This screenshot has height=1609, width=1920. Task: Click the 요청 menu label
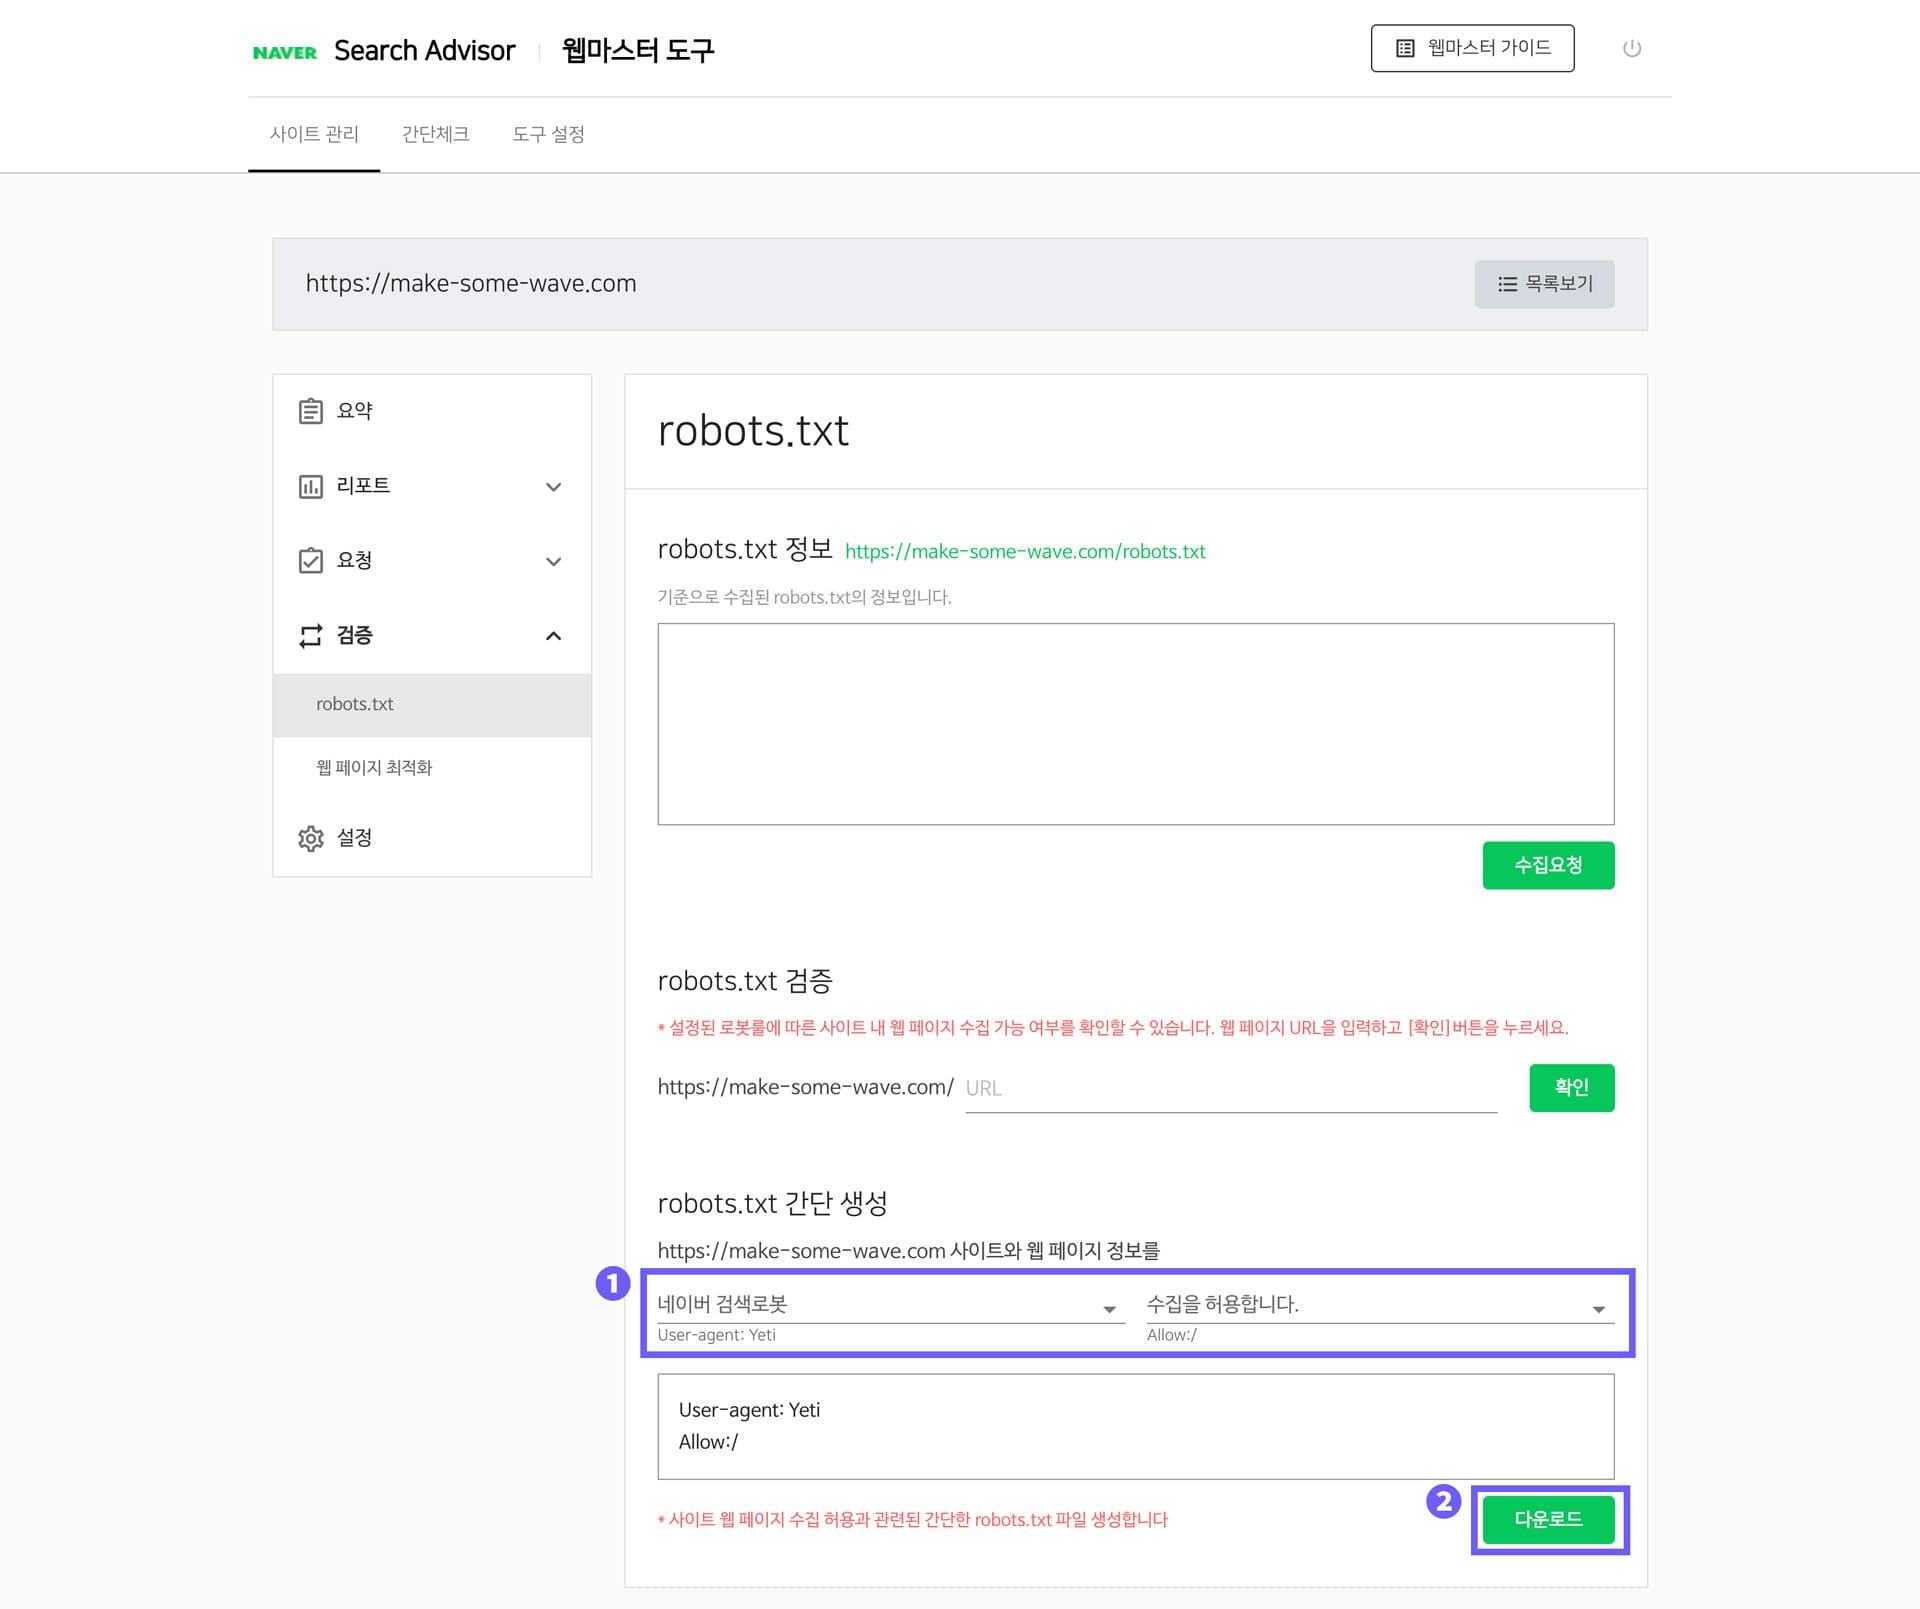[x=354, y=560]
